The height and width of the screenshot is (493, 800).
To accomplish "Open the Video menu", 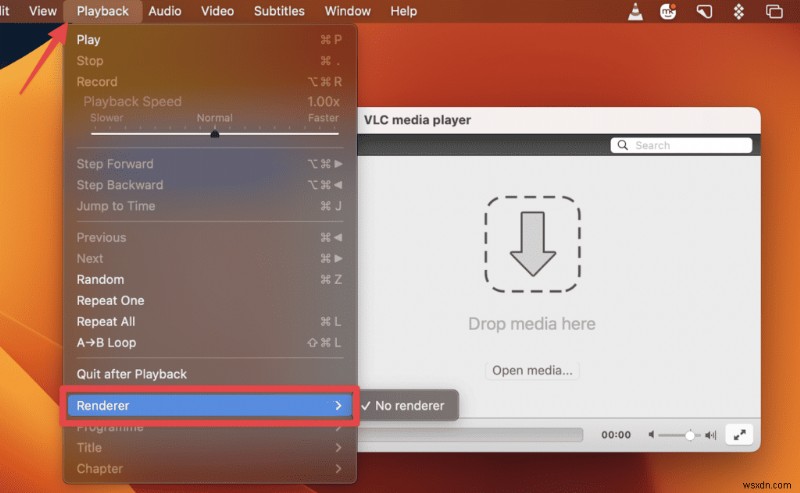I will (217, 11).
